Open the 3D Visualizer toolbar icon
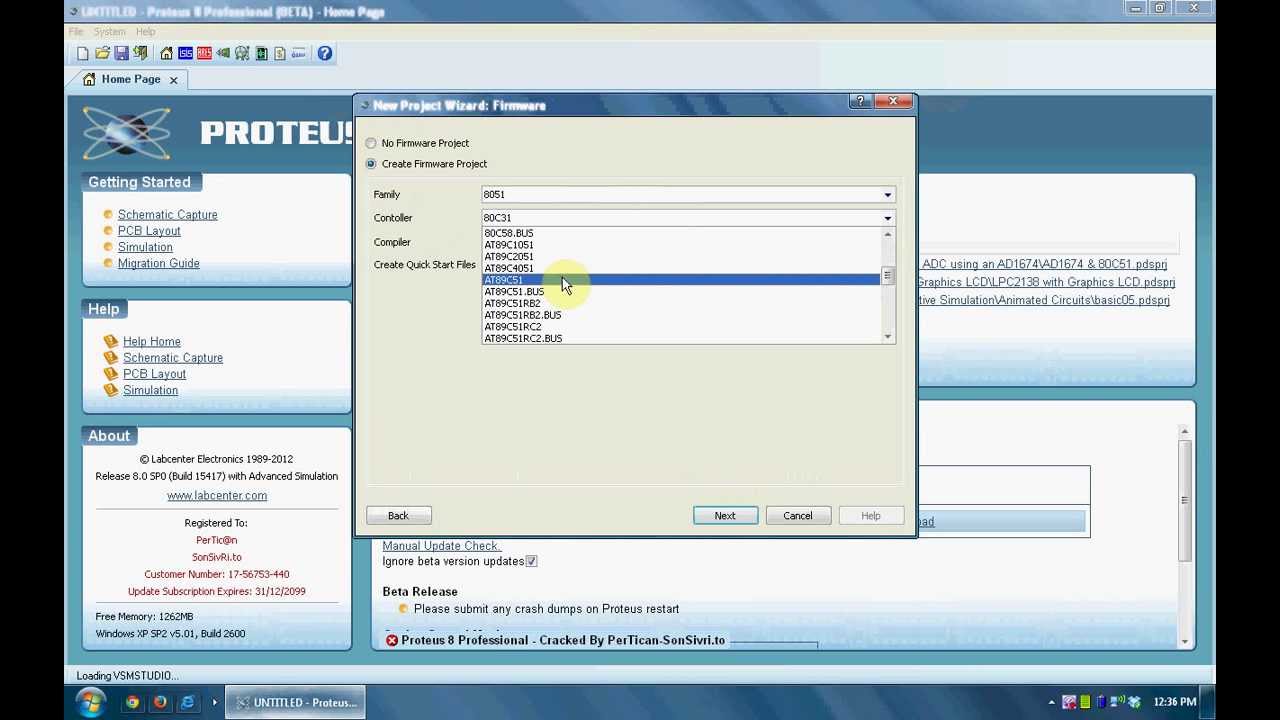This screenshot has height=720, width=1280. tap(223, 53)
